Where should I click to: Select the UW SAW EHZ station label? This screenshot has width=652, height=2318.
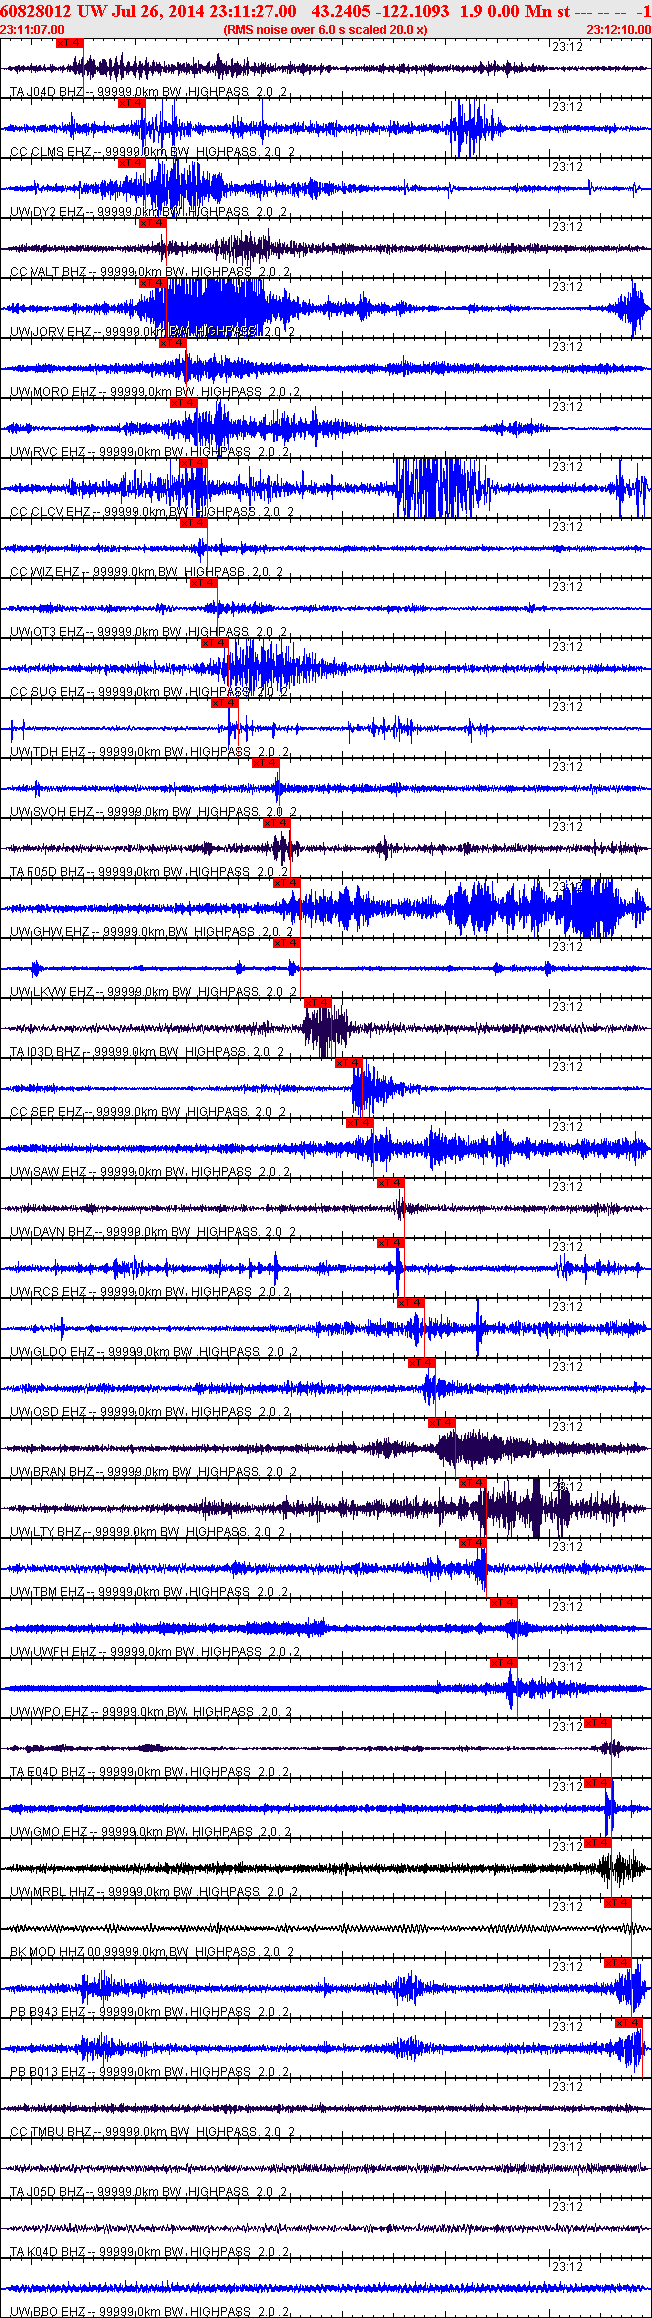pos(48,1172)
